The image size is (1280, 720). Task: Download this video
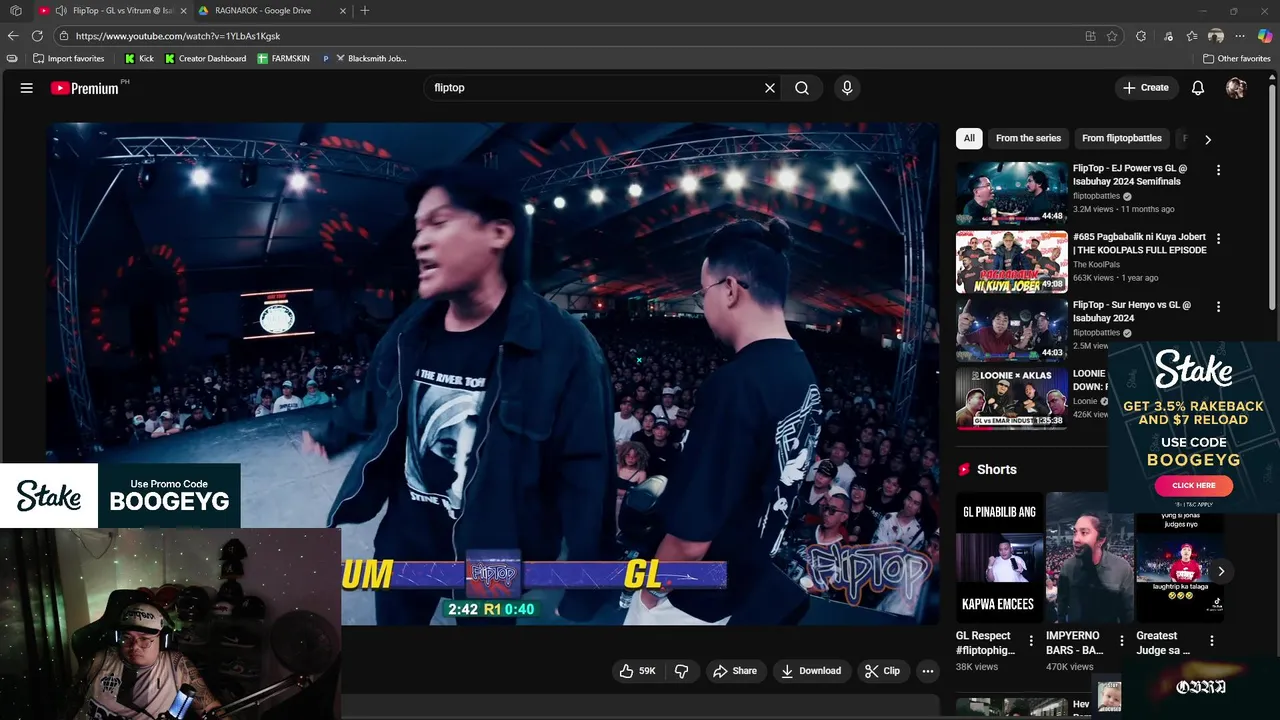811,671
